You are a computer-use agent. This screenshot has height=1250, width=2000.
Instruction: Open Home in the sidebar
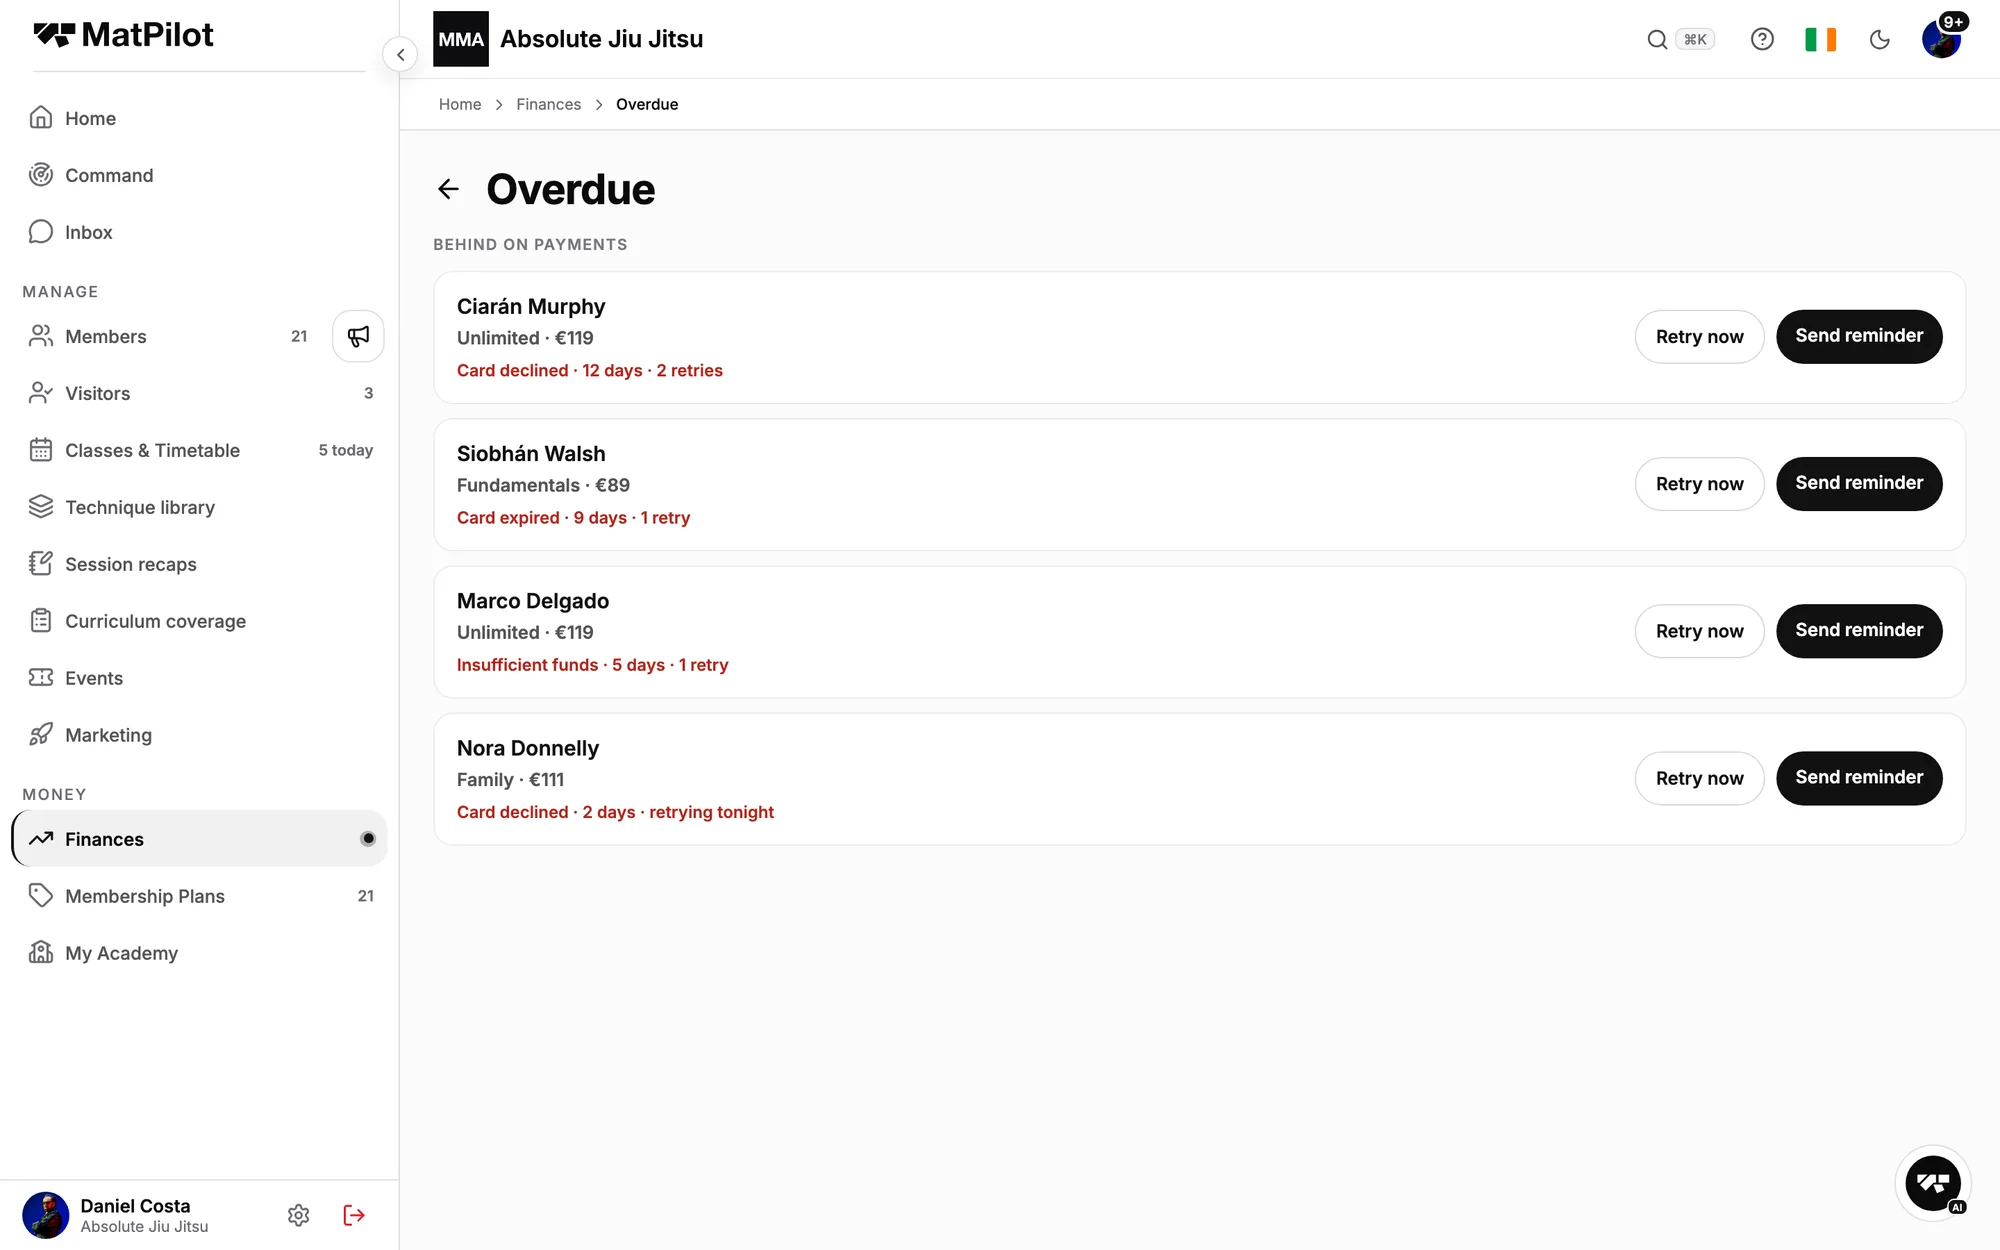[x=199, y=118]
